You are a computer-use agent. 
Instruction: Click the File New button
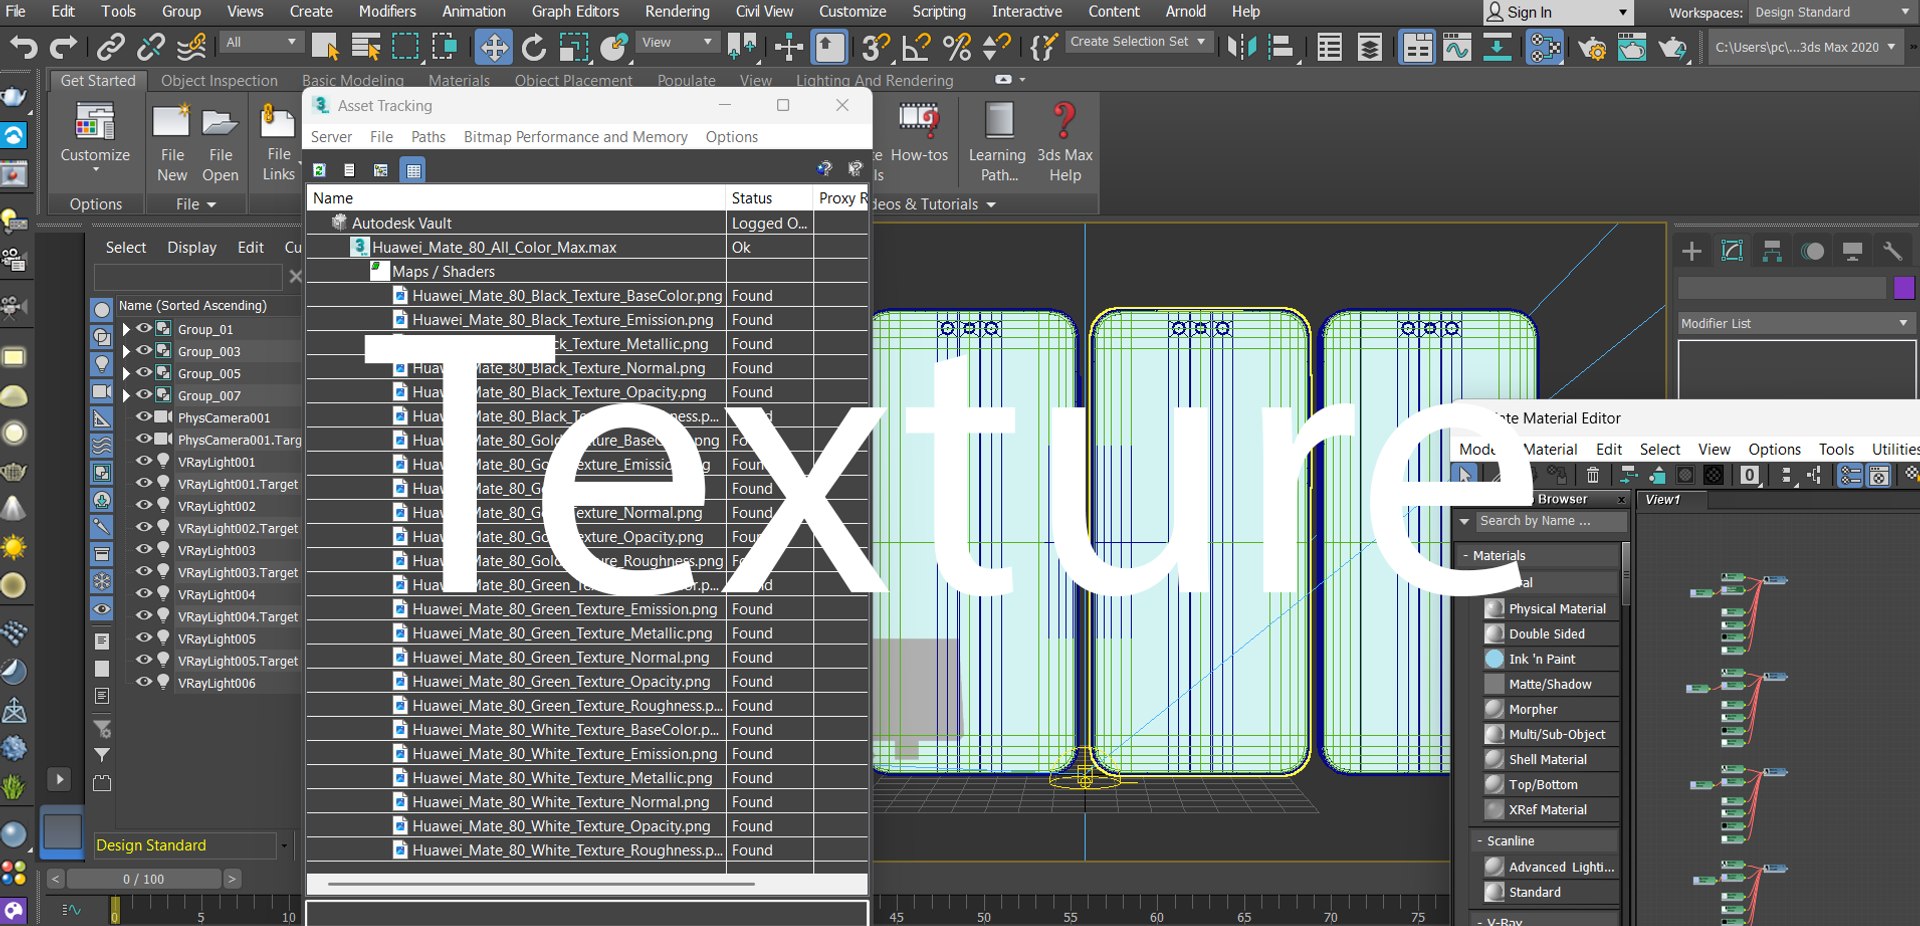(x=172, y=145)
